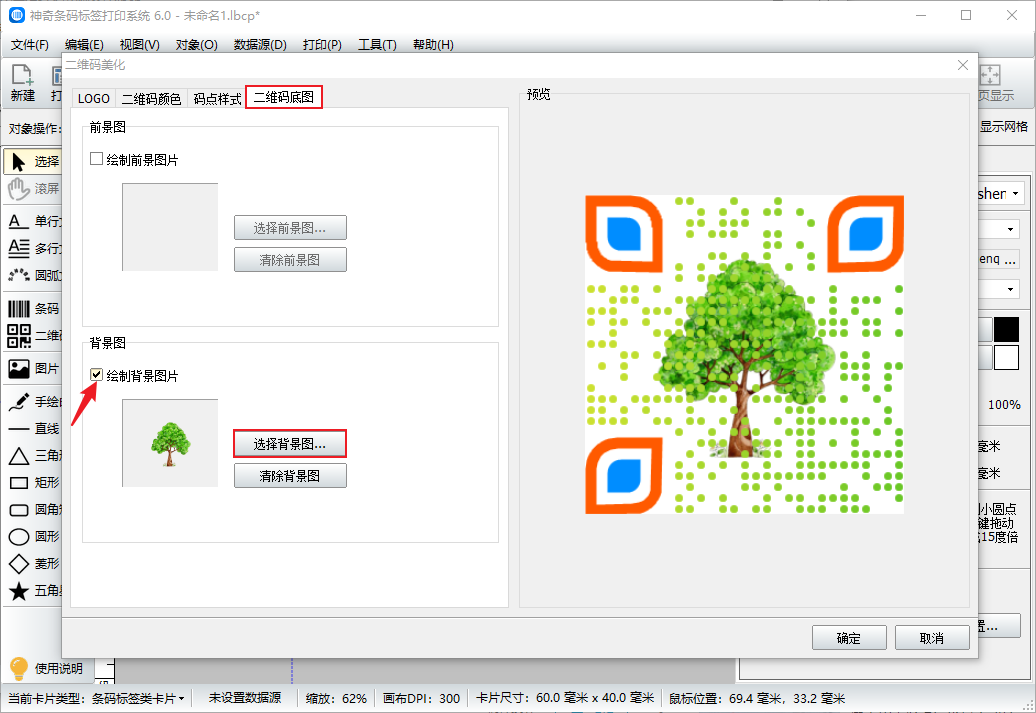
Task: Click the app logo in the title bar
Action: click(x=17, y=15)
